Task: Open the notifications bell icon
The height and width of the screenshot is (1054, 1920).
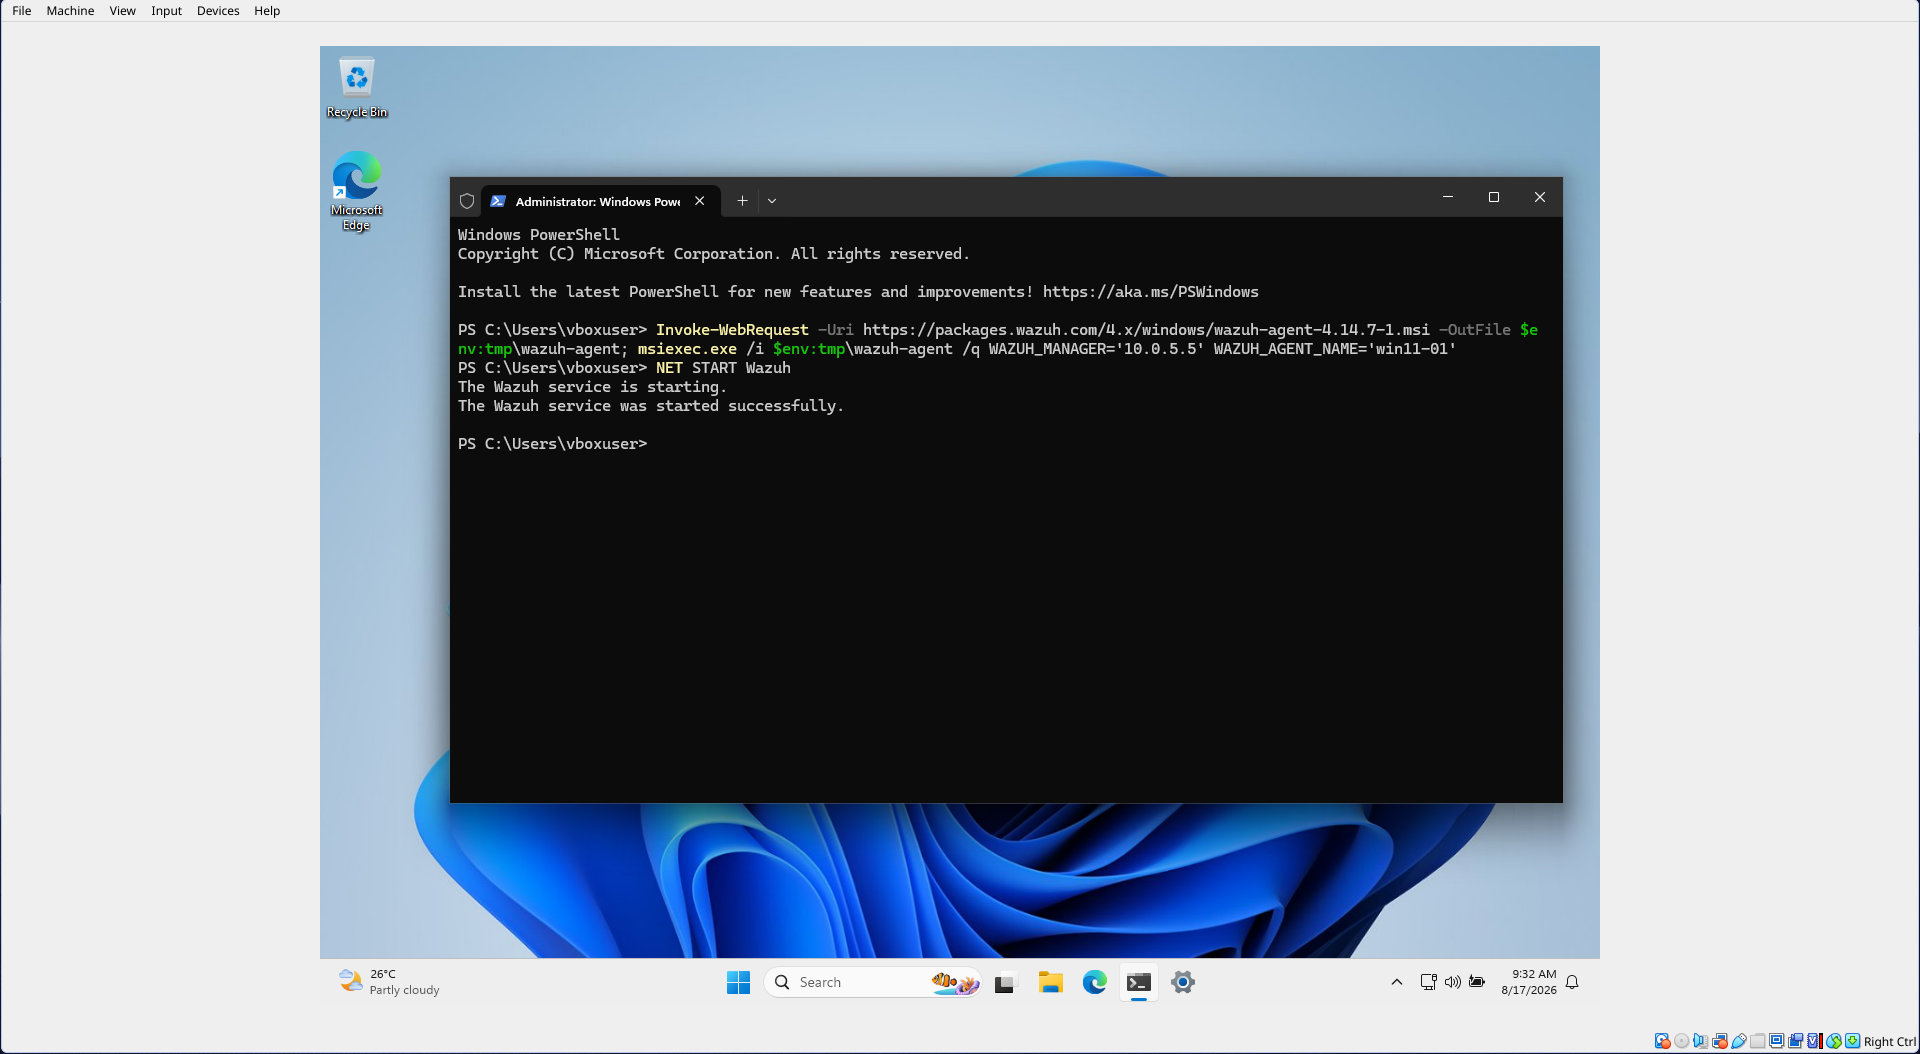Action: click(x=1572, y=983)
